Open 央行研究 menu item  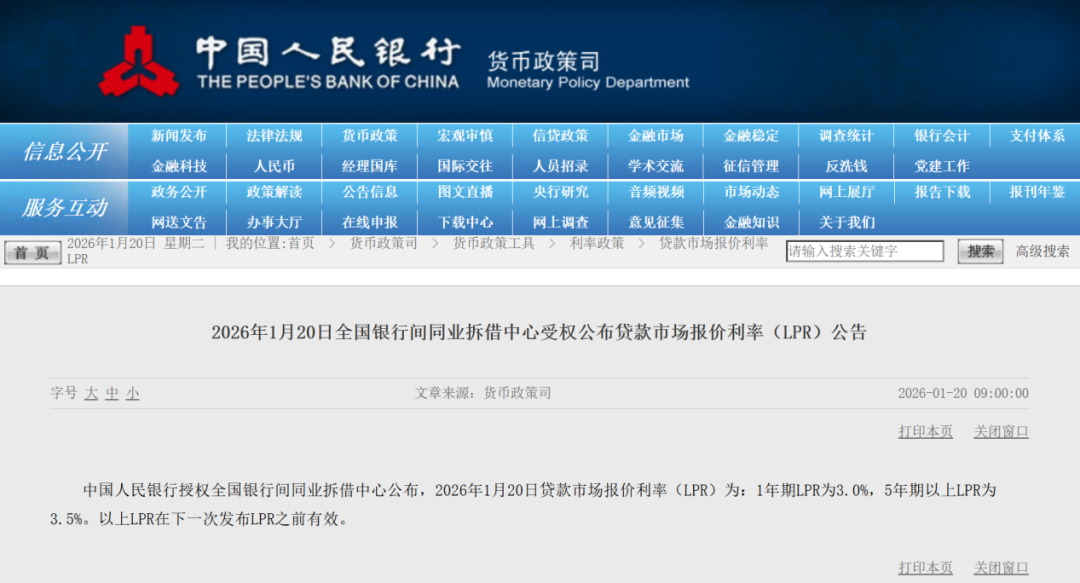[x=561, y=192]
